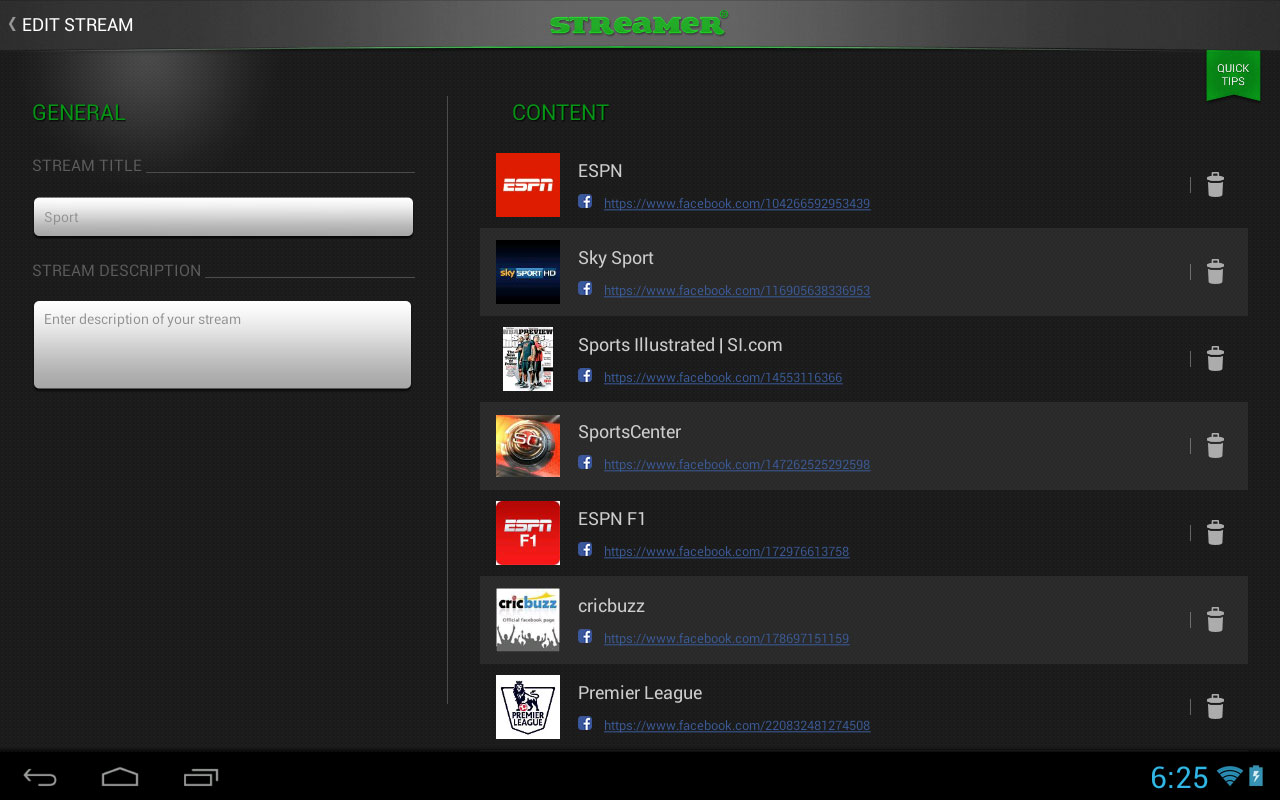Screen dimensions: 1280x800
Task: Open the Quick Tips ribbon
Action: [x=1233, y=75]
